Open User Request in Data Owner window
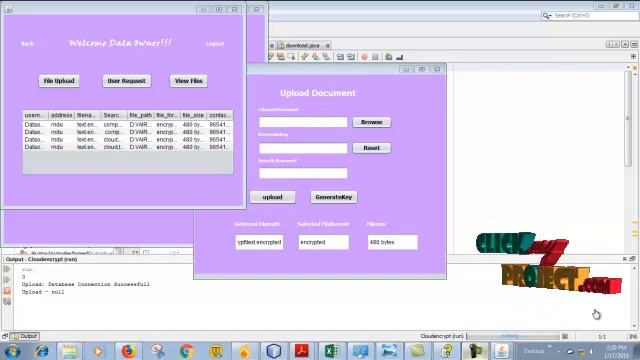 pos(127,81)
